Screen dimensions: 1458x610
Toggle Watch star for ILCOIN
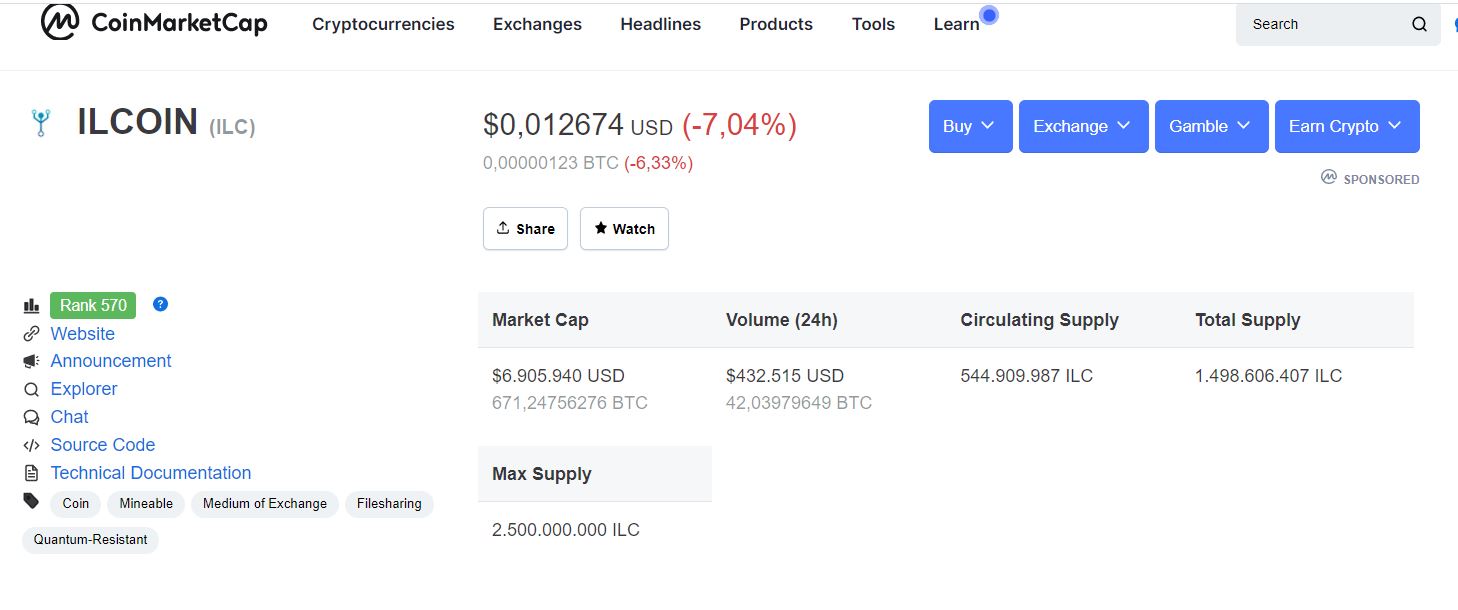point(624,228)
